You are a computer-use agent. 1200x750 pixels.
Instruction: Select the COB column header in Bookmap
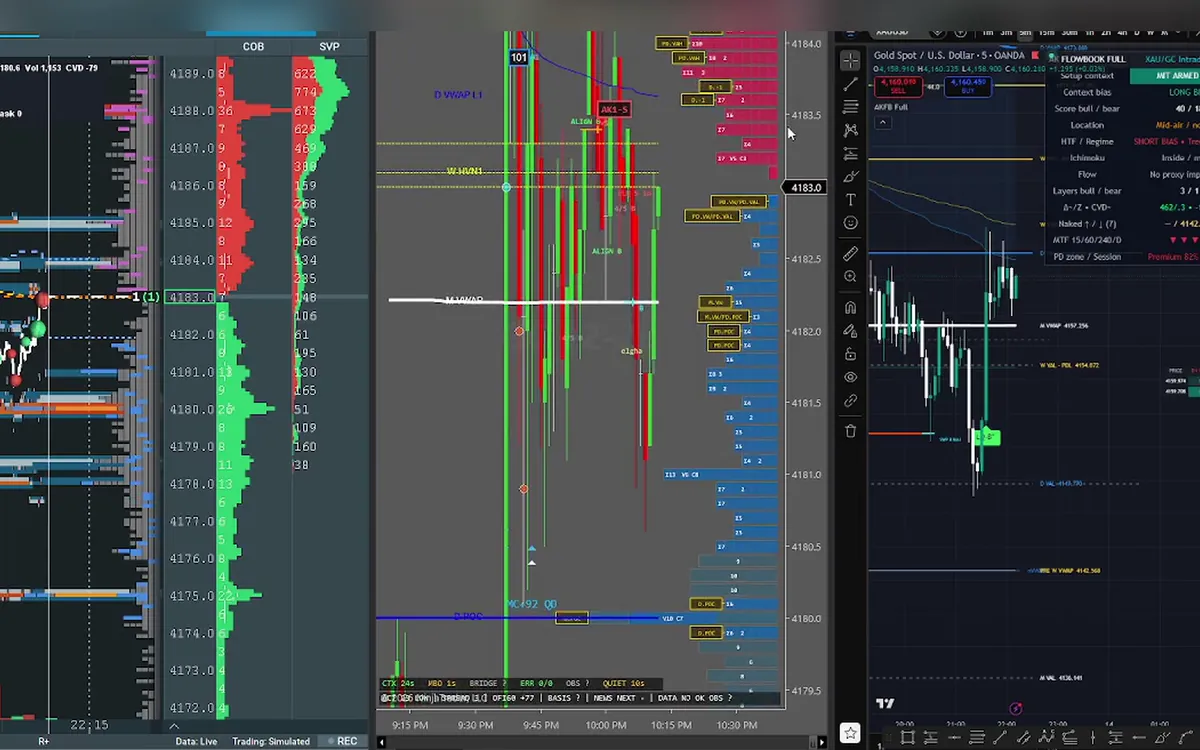(x=254, y=47)
